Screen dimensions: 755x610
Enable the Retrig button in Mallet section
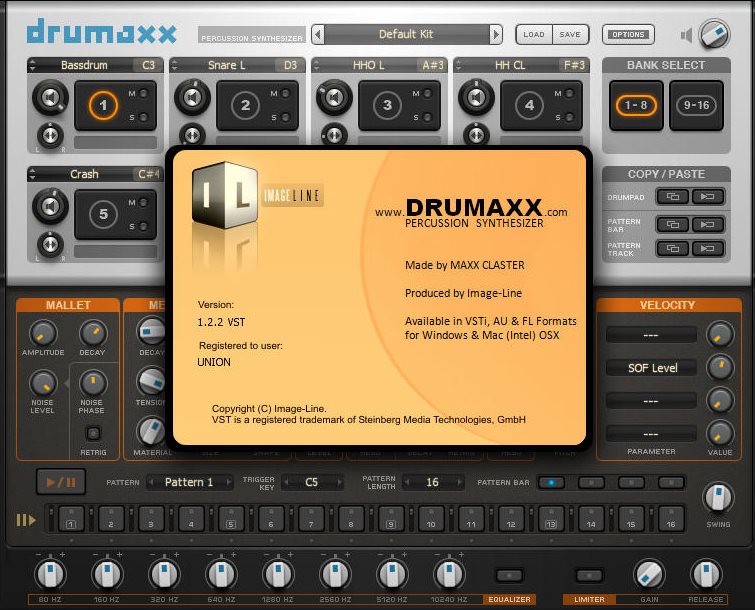[92, 433]
